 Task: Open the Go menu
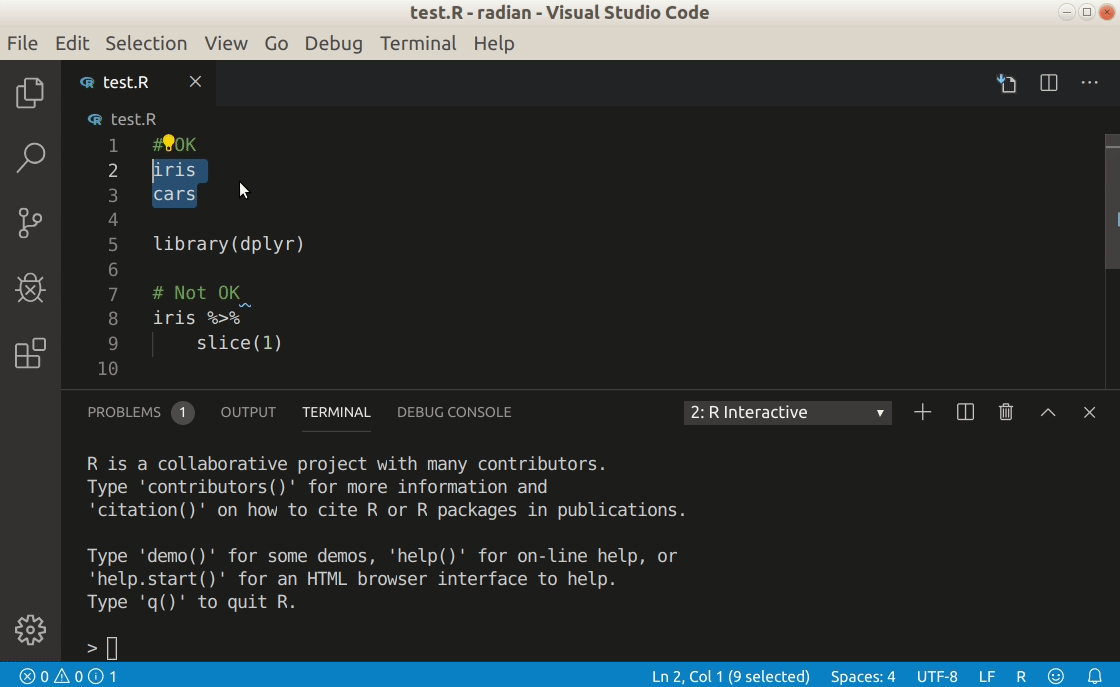(x=276, y=44)
